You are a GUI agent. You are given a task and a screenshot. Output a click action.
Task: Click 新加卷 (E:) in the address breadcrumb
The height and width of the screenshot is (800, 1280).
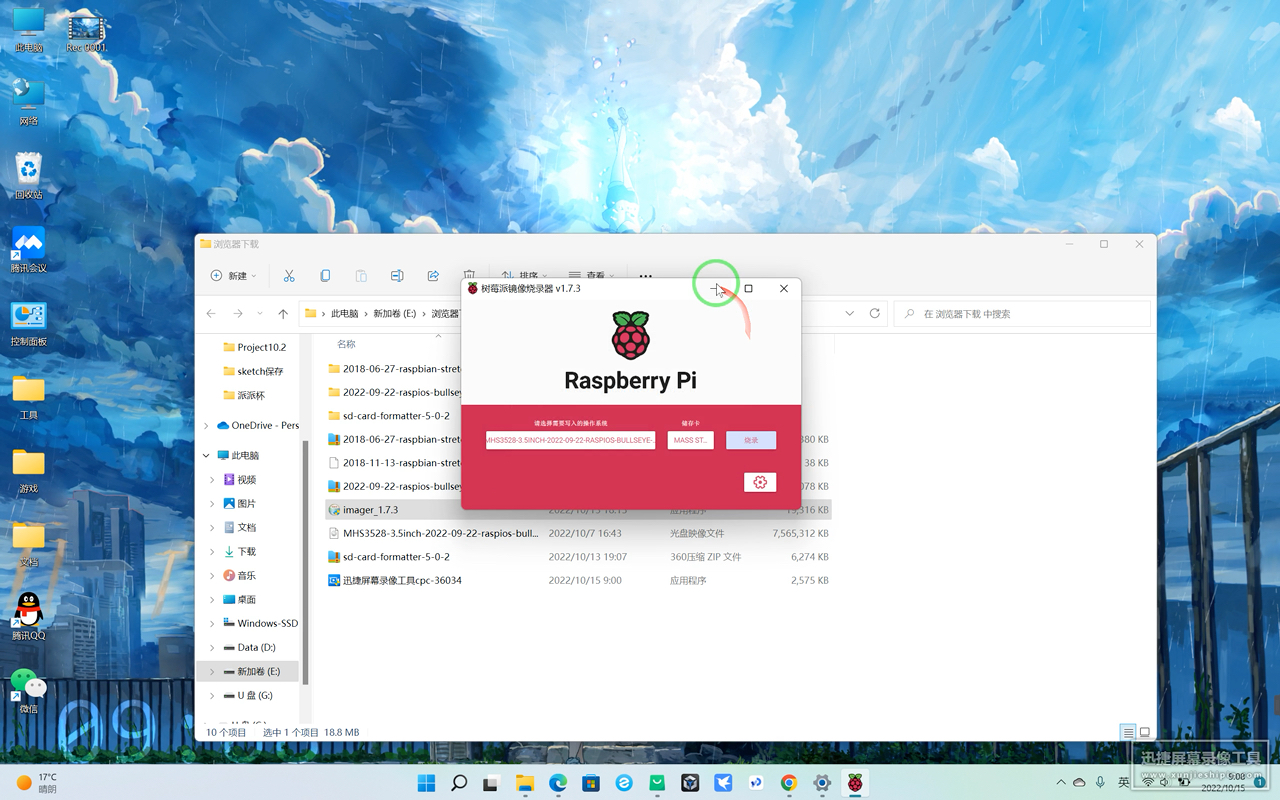coord(394,314)
